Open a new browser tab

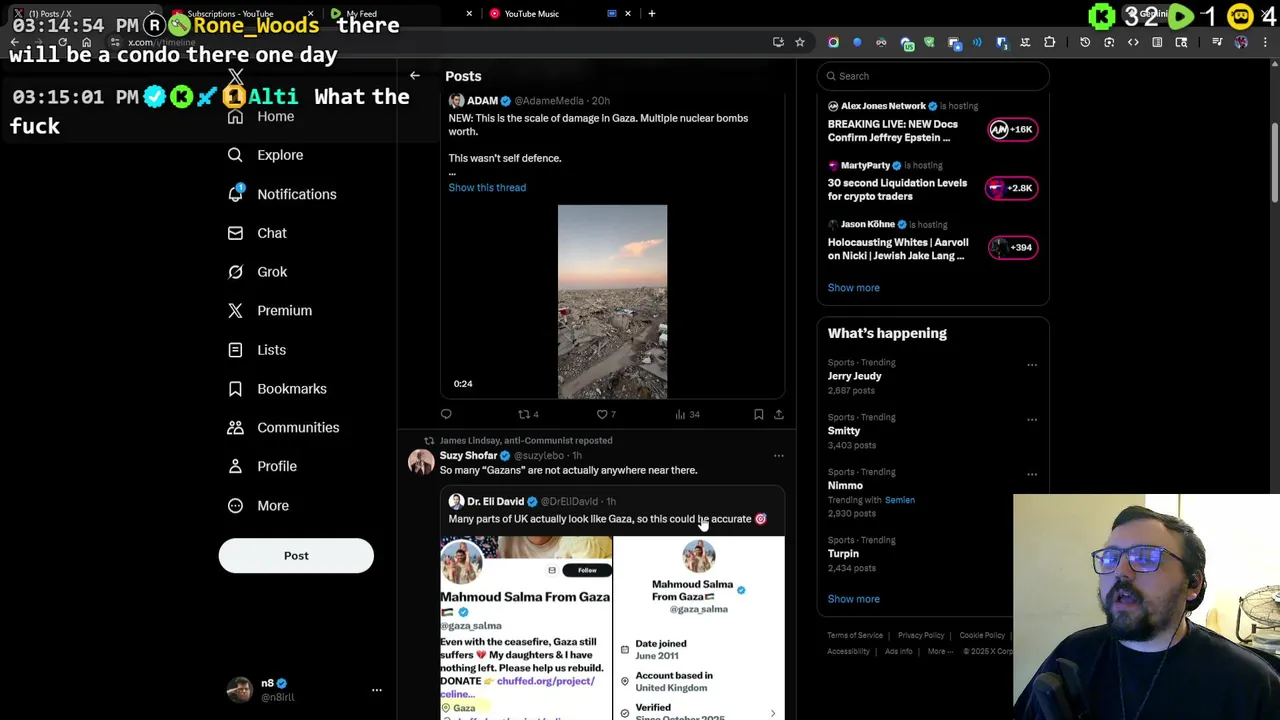(651, 14)
